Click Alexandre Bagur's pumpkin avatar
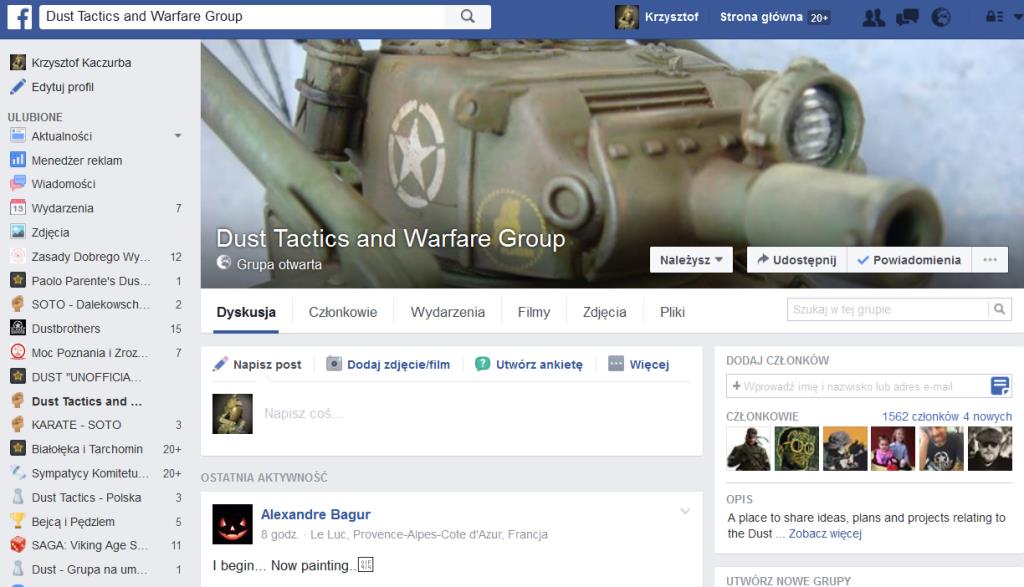 232,524
